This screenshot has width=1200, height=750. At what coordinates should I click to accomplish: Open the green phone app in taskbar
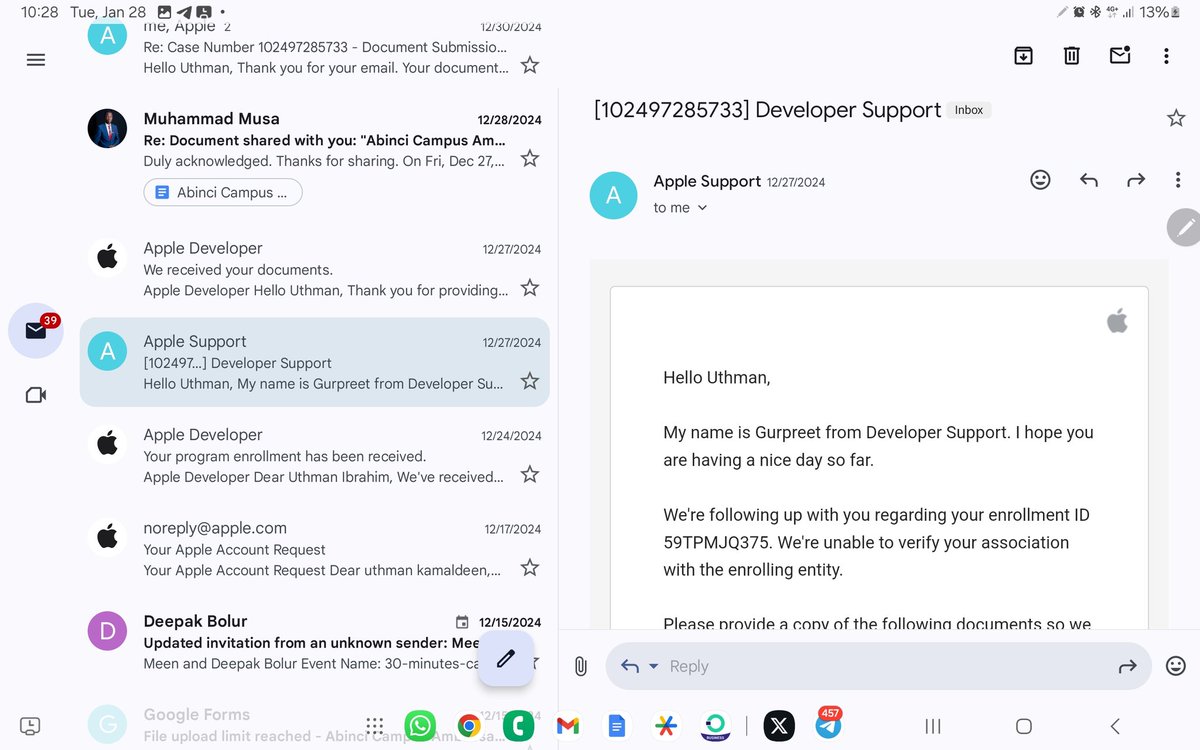(518, 726)
